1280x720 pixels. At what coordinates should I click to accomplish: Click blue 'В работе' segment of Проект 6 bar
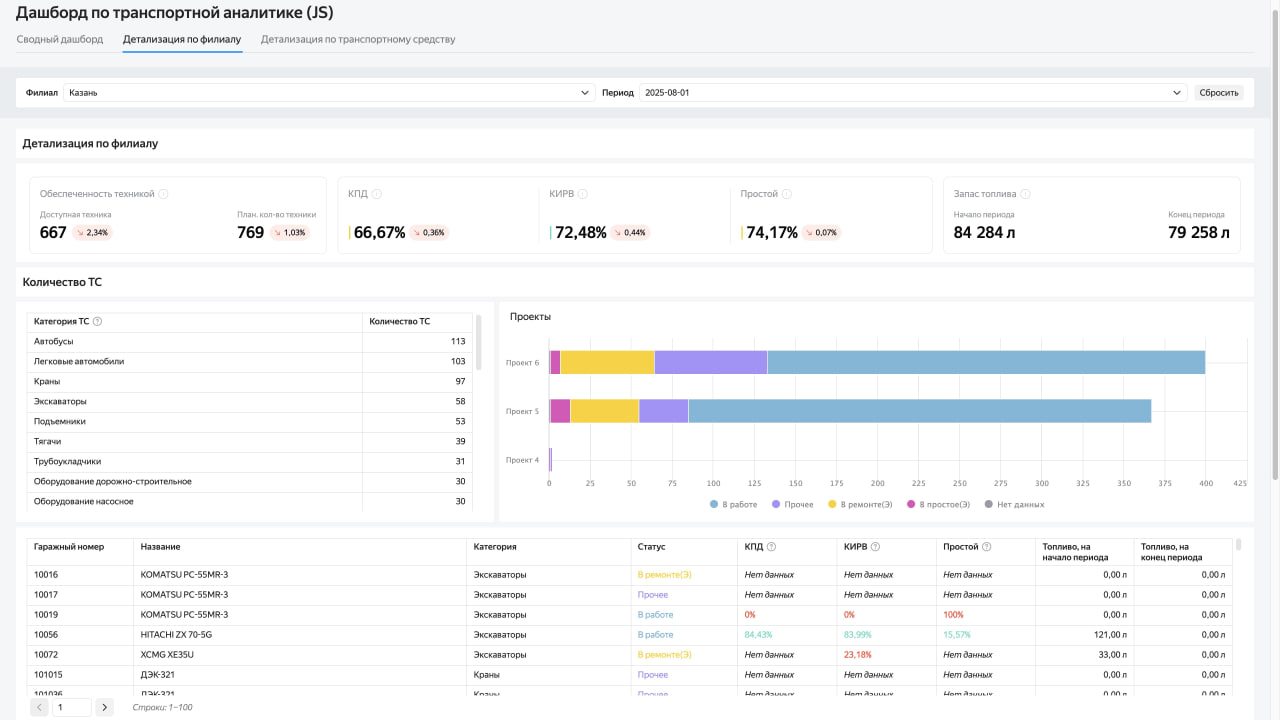click(x=985, y=362)
